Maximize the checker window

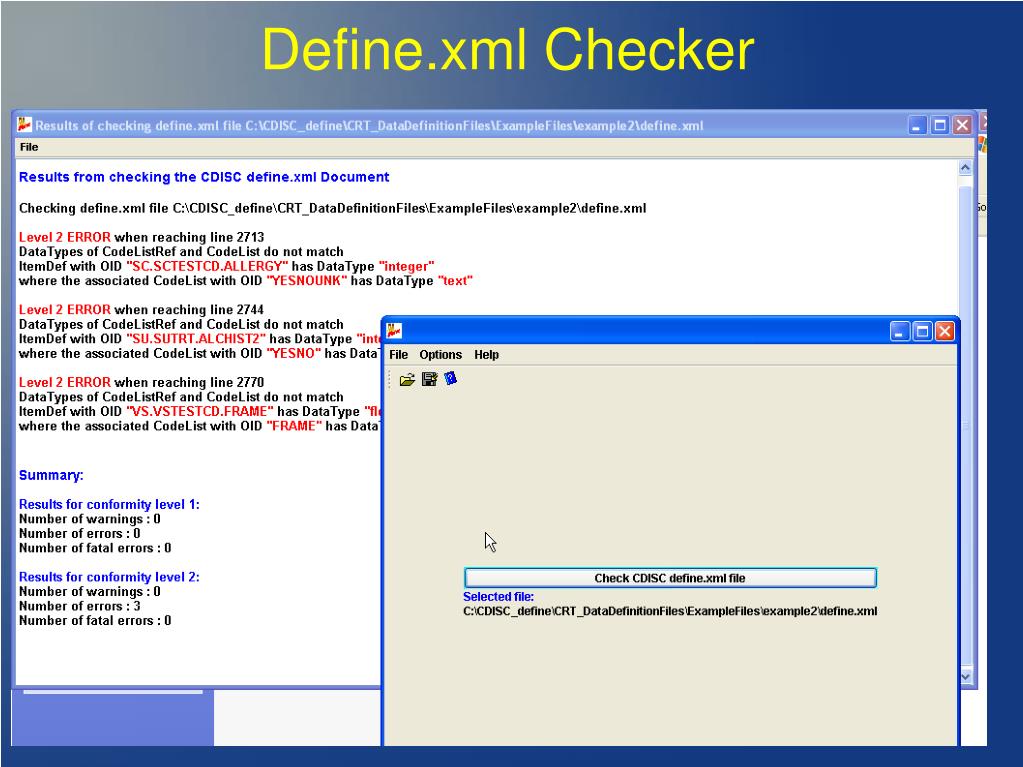(923, 331)
